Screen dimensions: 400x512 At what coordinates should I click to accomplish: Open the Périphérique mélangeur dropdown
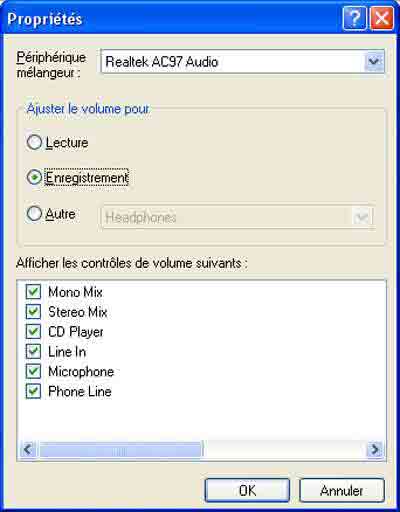(374, 61)
